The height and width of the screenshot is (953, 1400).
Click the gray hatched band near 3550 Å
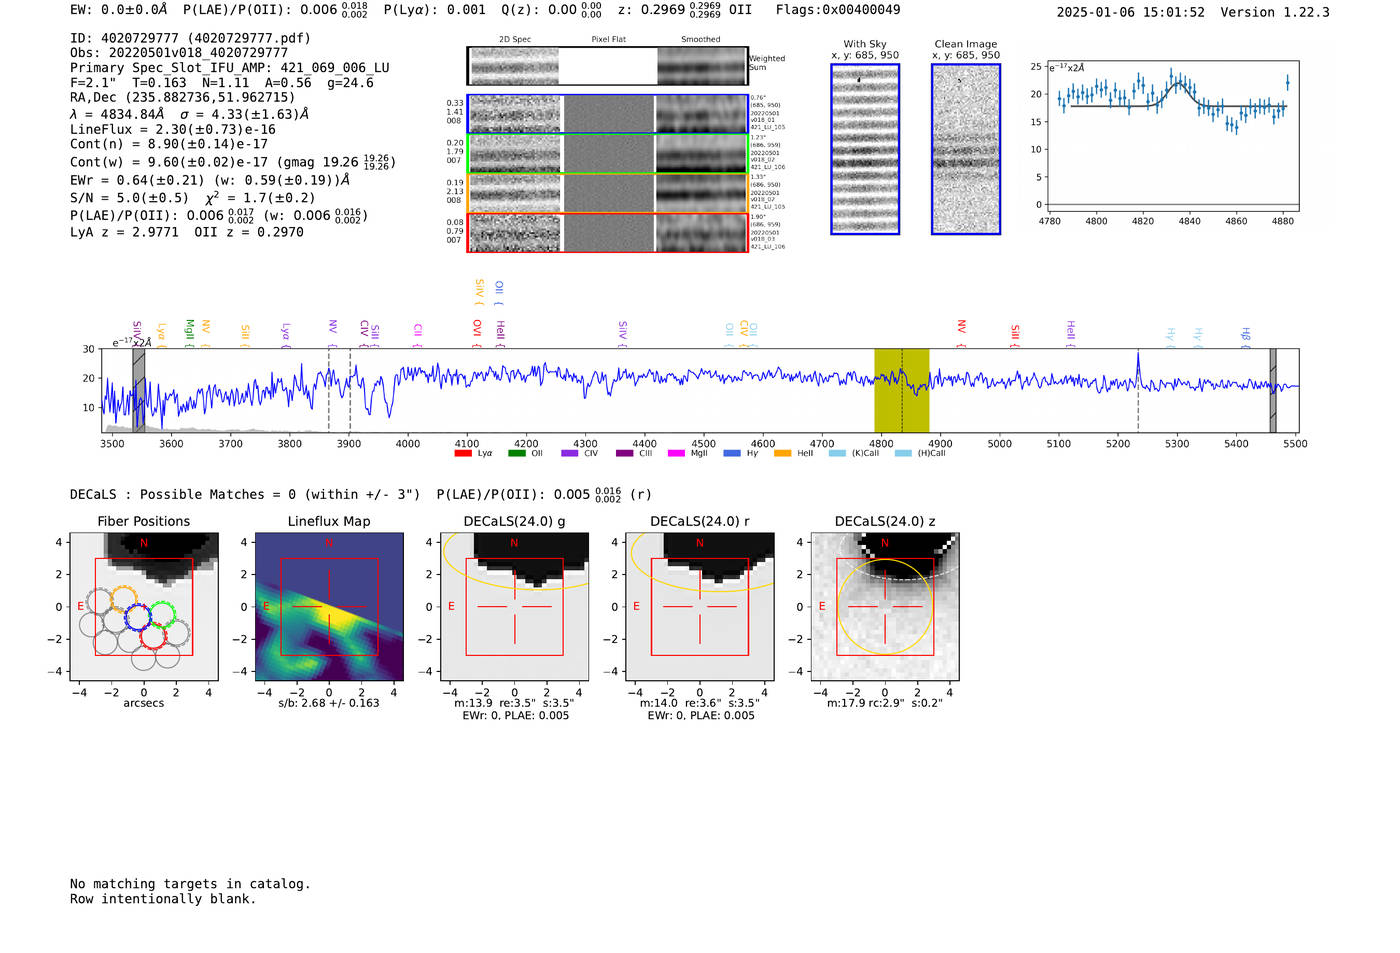139,390
